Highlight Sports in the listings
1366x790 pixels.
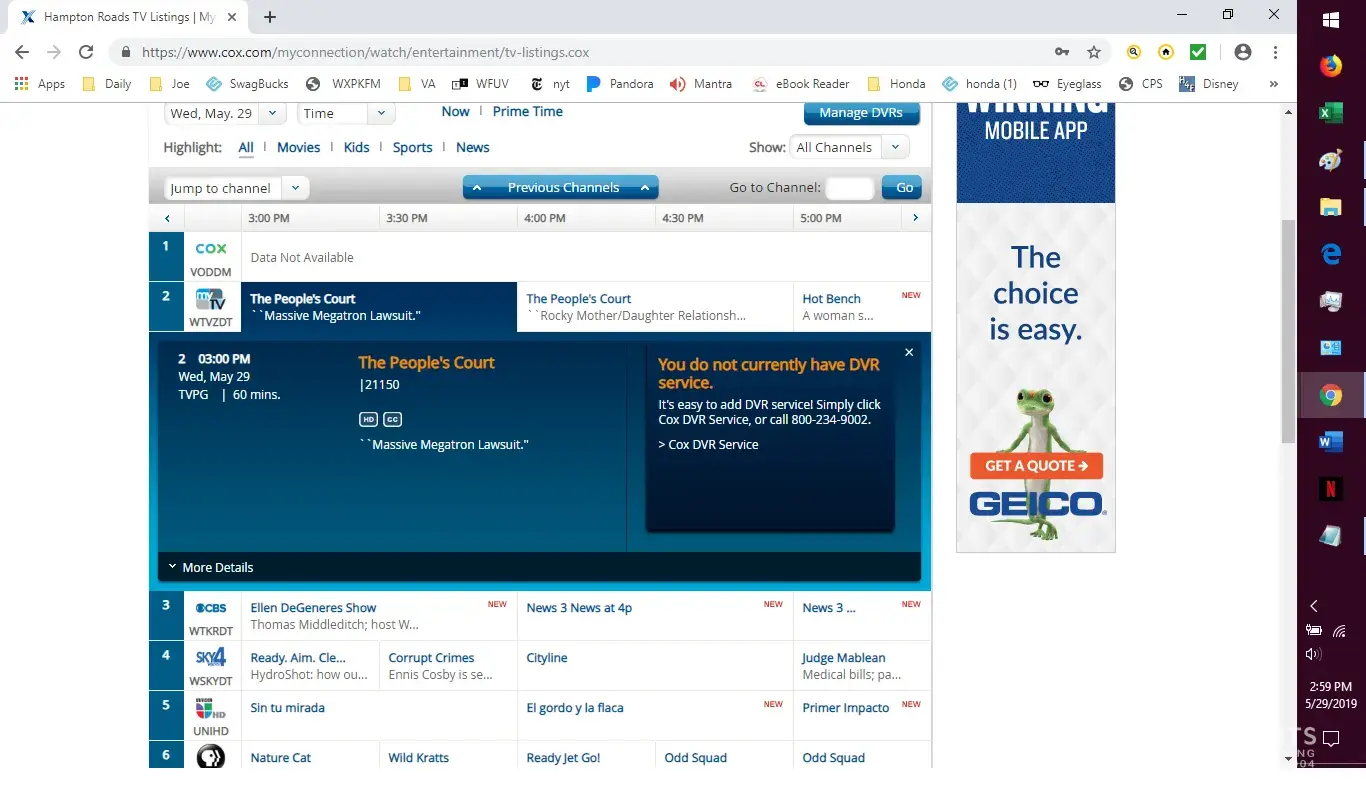tap(412, 147)
